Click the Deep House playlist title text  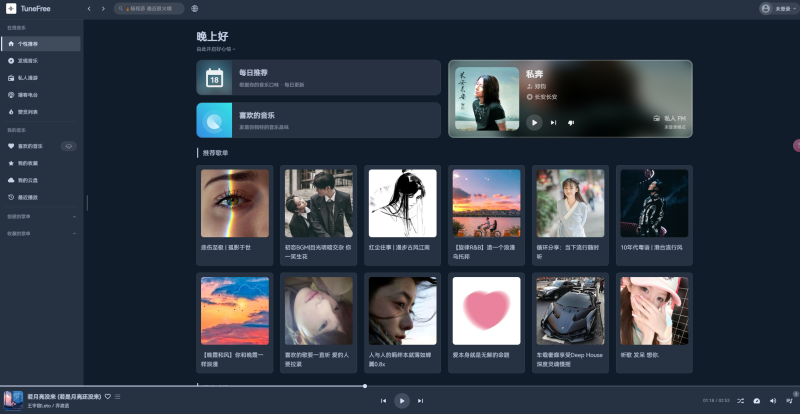click(x=569, y=359)
